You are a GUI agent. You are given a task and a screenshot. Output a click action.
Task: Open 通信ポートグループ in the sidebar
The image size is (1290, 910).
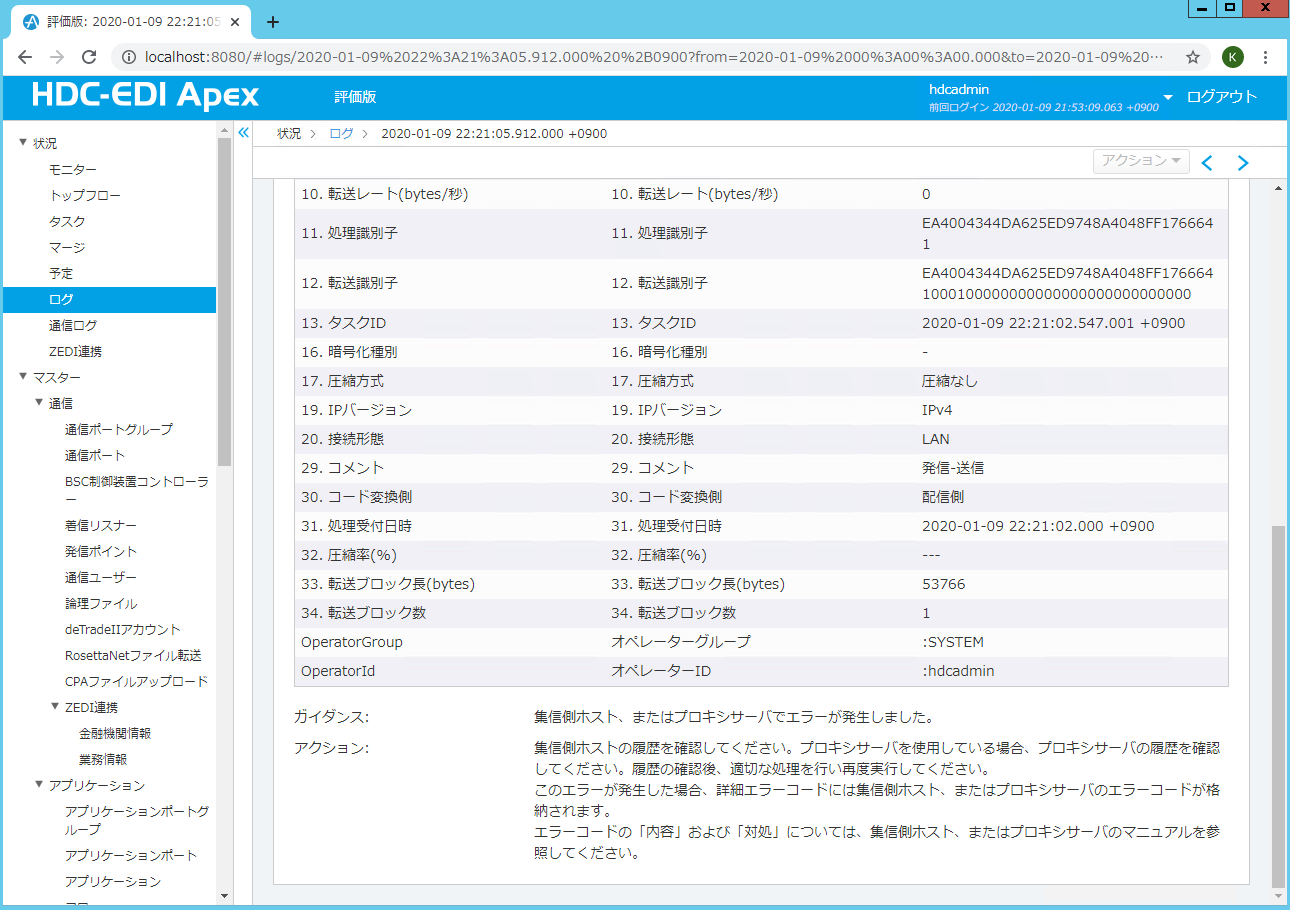coord(119,429)
